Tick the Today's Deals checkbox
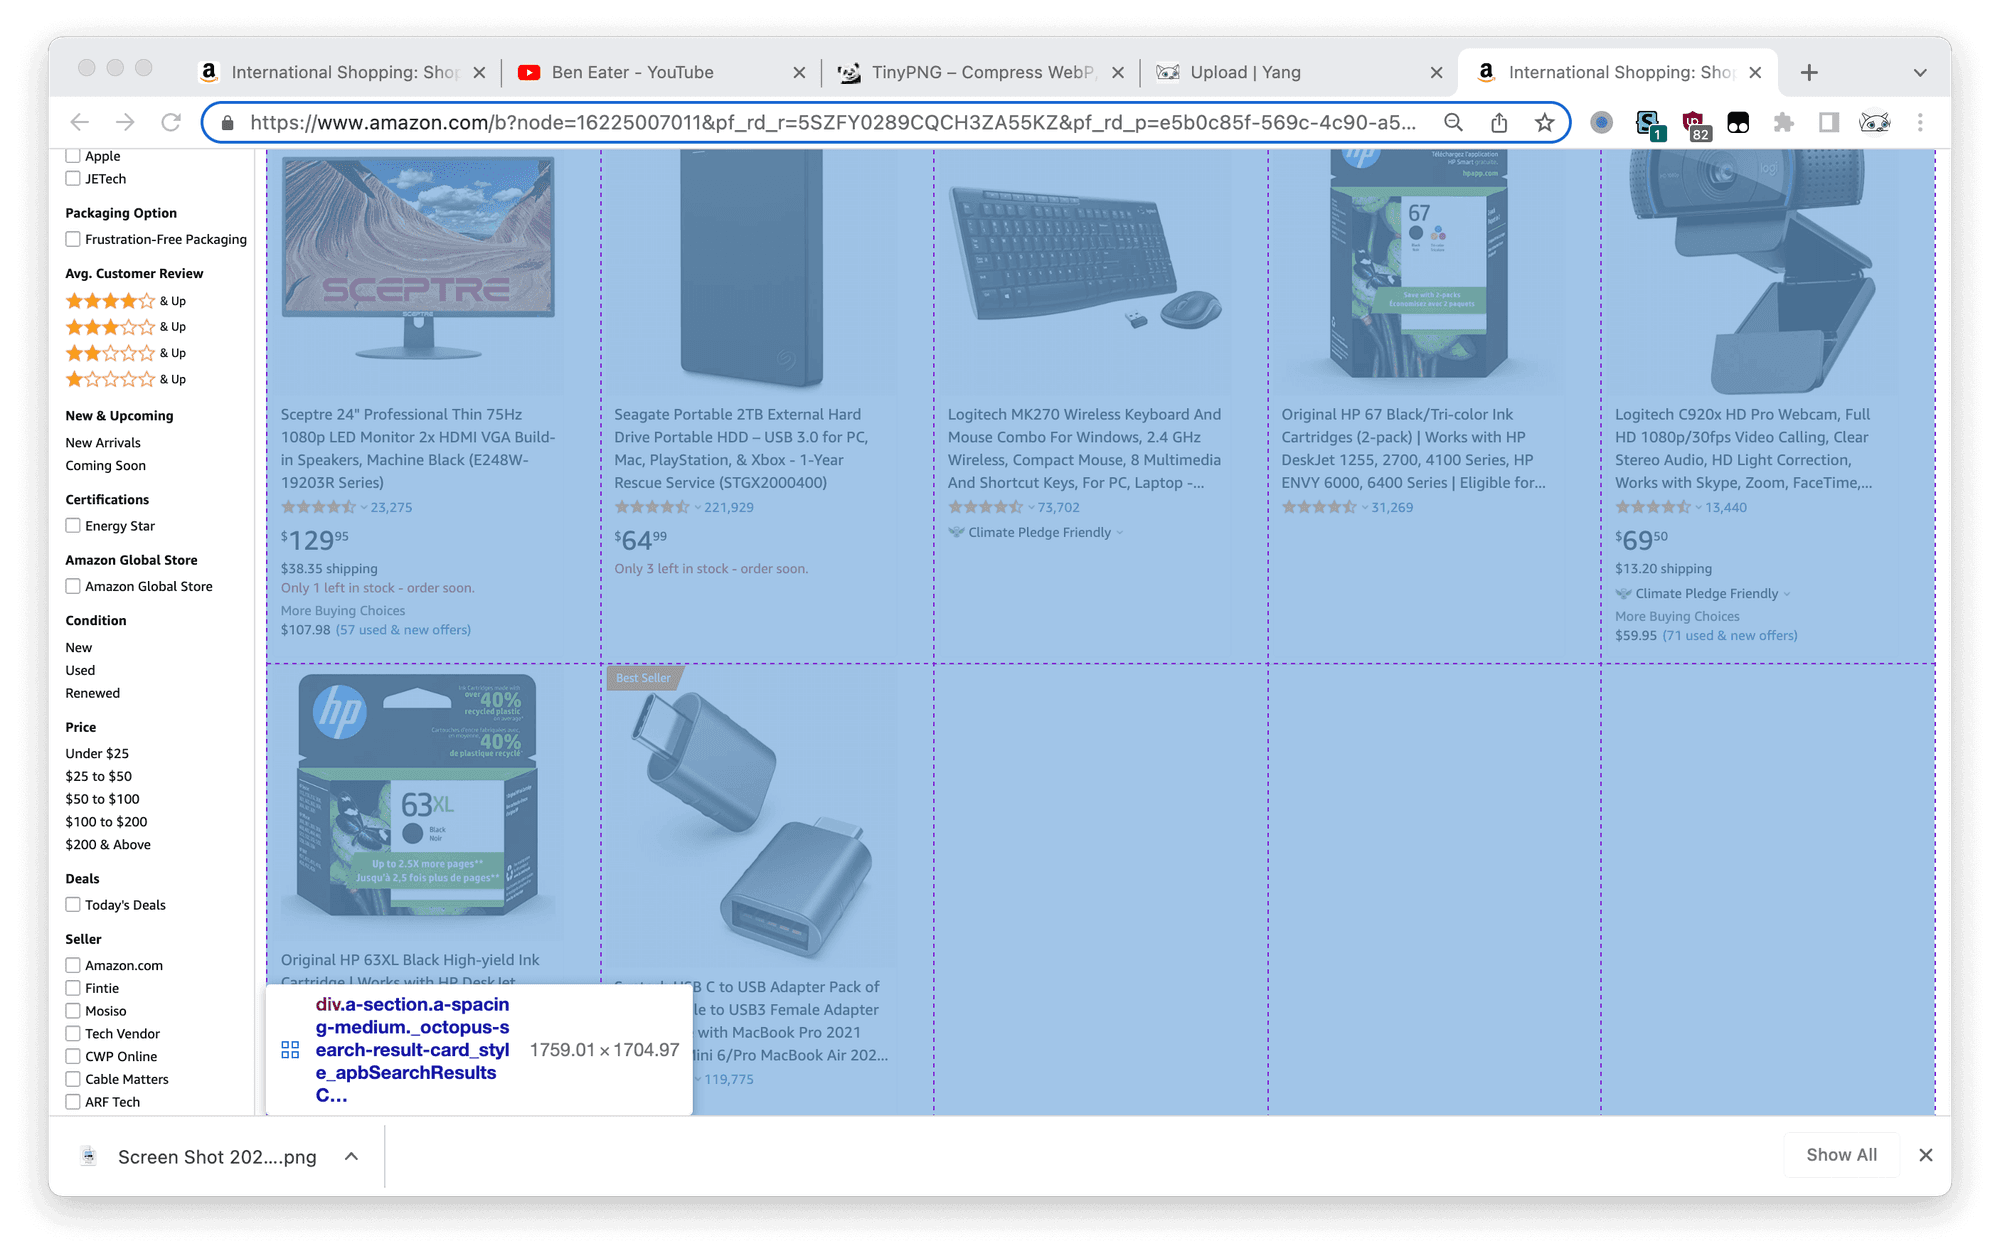The height and width of the screenshot is (1256, 2000). [x=73, y=905]
